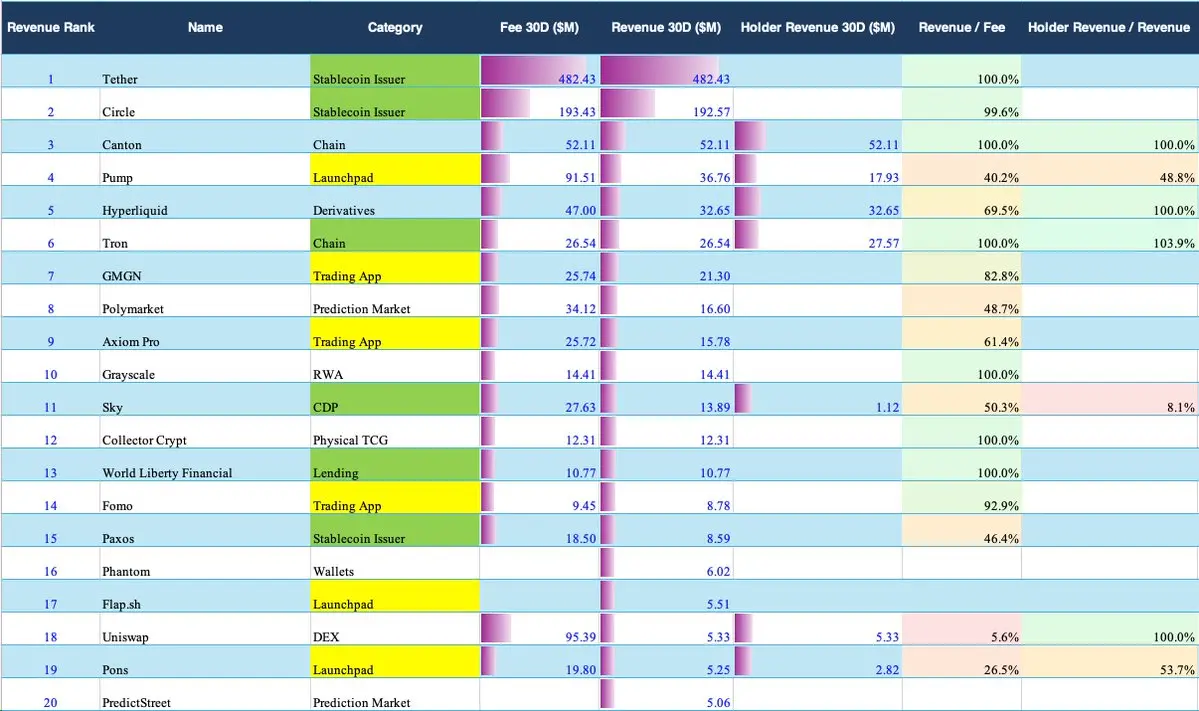Image resolution: width=1199 pixels, height=711 pixels.
Task: Click Canton's holder revenue 52.11
Action: 883,144
